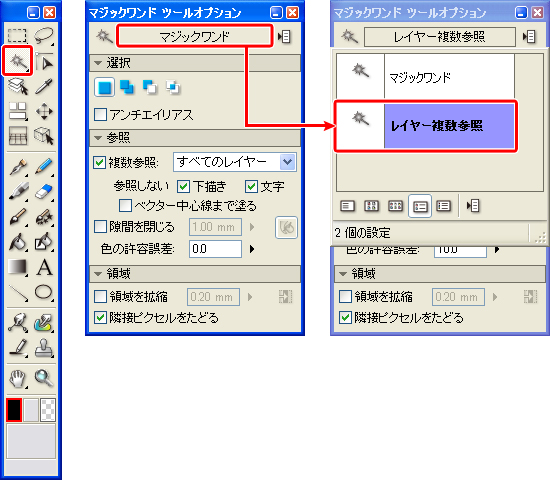Image resolution: width=550 pixels, height=480 pixels.
Task: Select the レイヤー複数参照 preset item
Action: [425, 126]
